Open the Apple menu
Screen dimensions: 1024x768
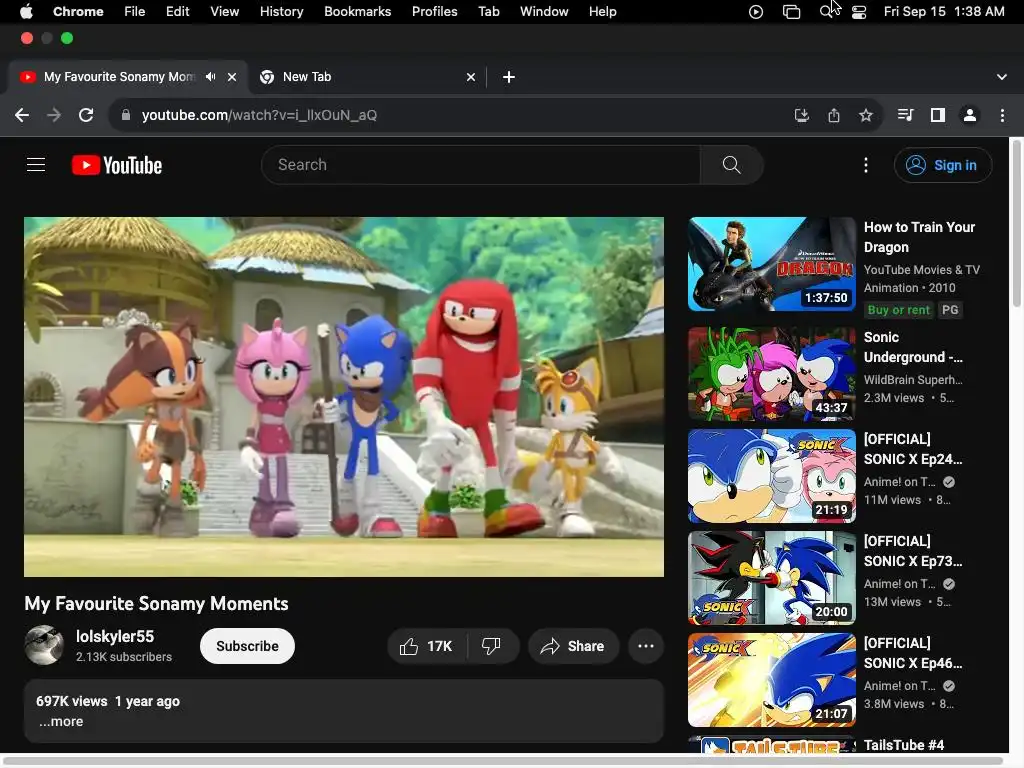(x=27, y=11)
